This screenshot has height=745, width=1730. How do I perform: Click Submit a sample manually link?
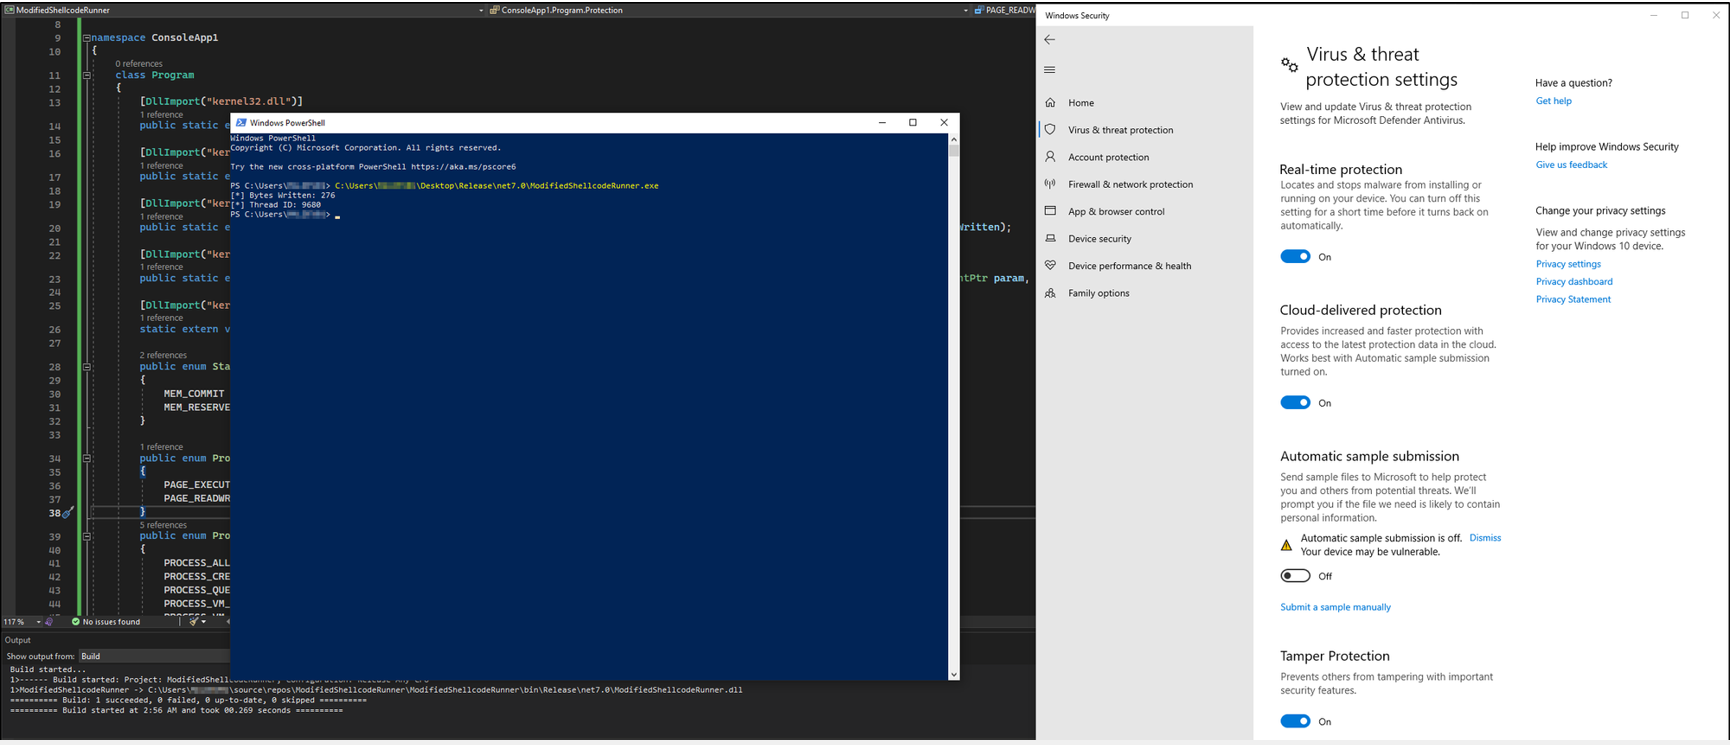pos(1335,607)
